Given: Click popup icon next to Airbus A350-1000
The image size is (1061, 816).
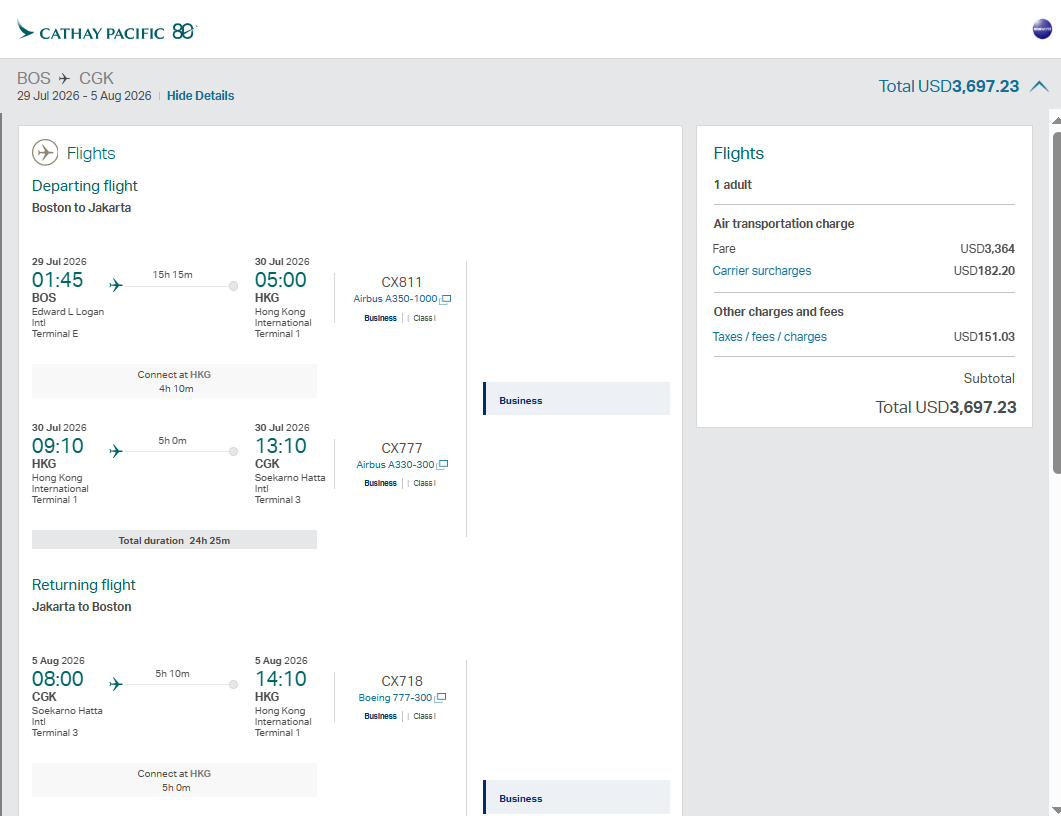Looking at the screenshot, I should pyautogui.click(x=445, y=299).
